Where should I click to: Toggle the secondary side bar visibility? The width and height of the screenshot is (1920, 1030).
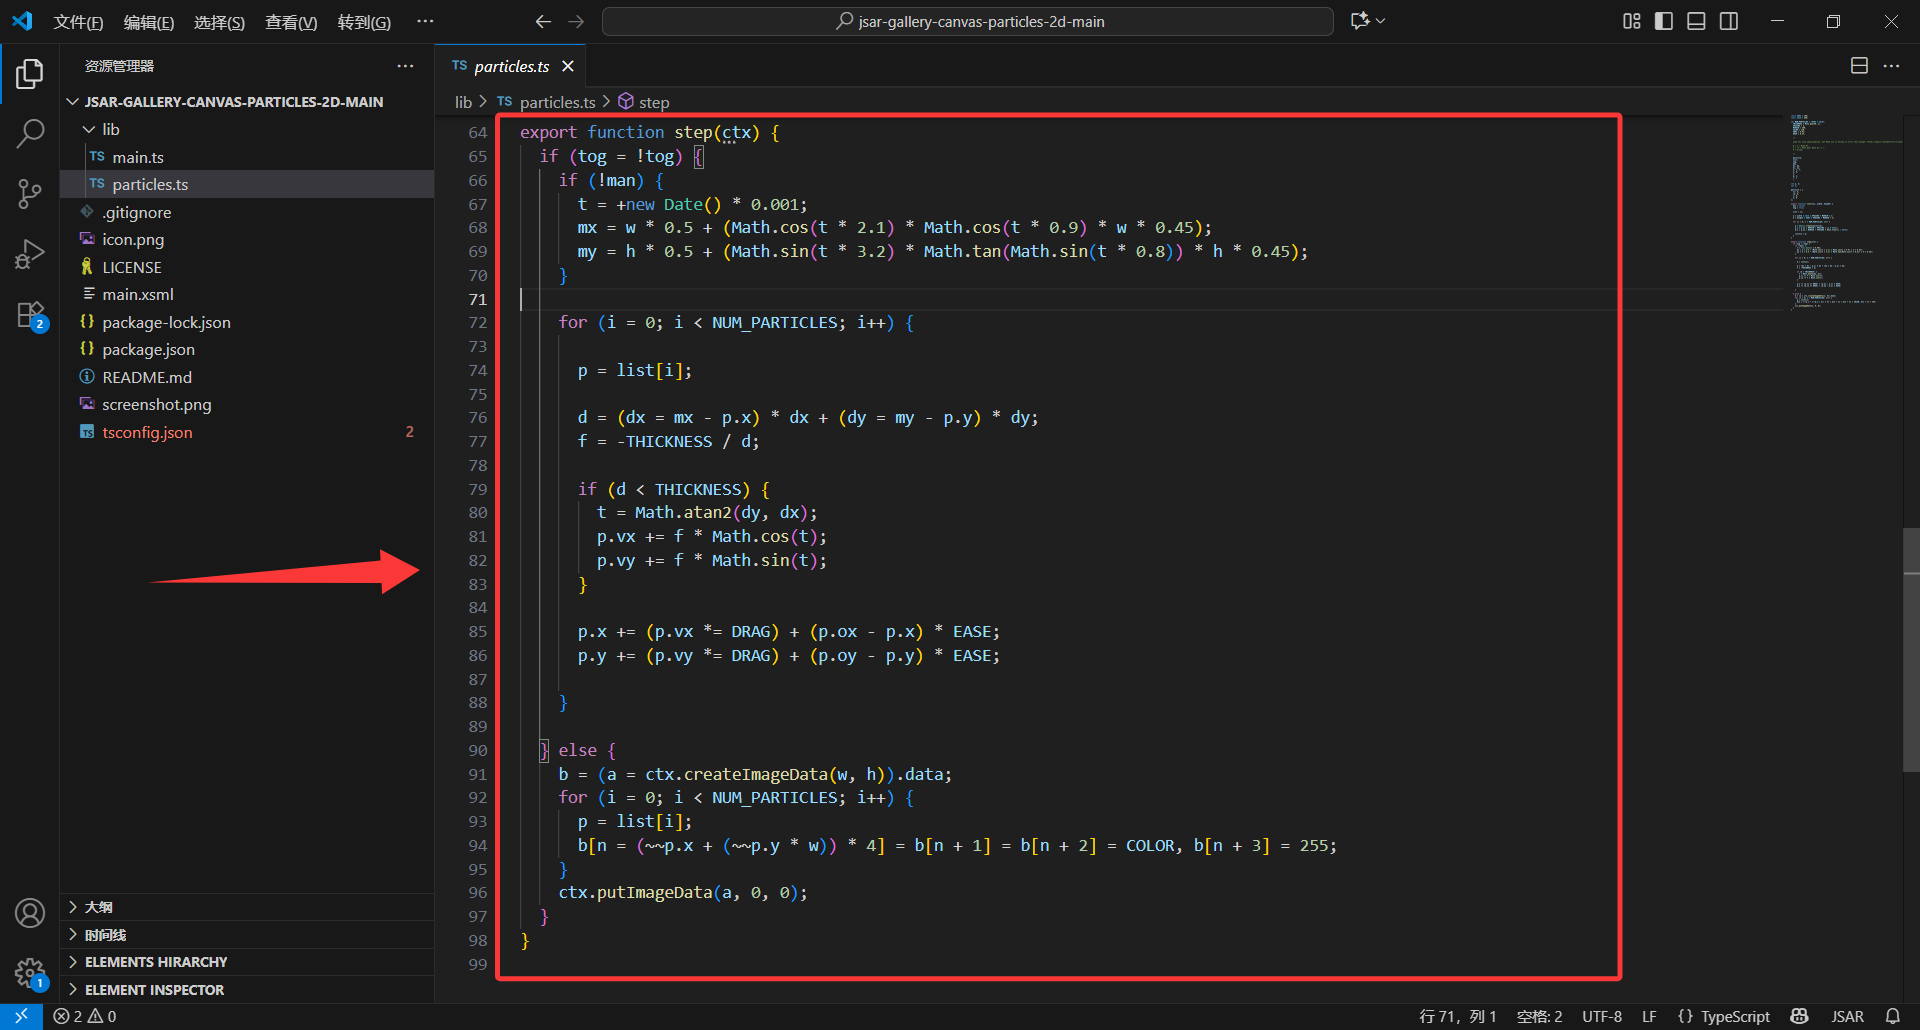coord(1729,21)
